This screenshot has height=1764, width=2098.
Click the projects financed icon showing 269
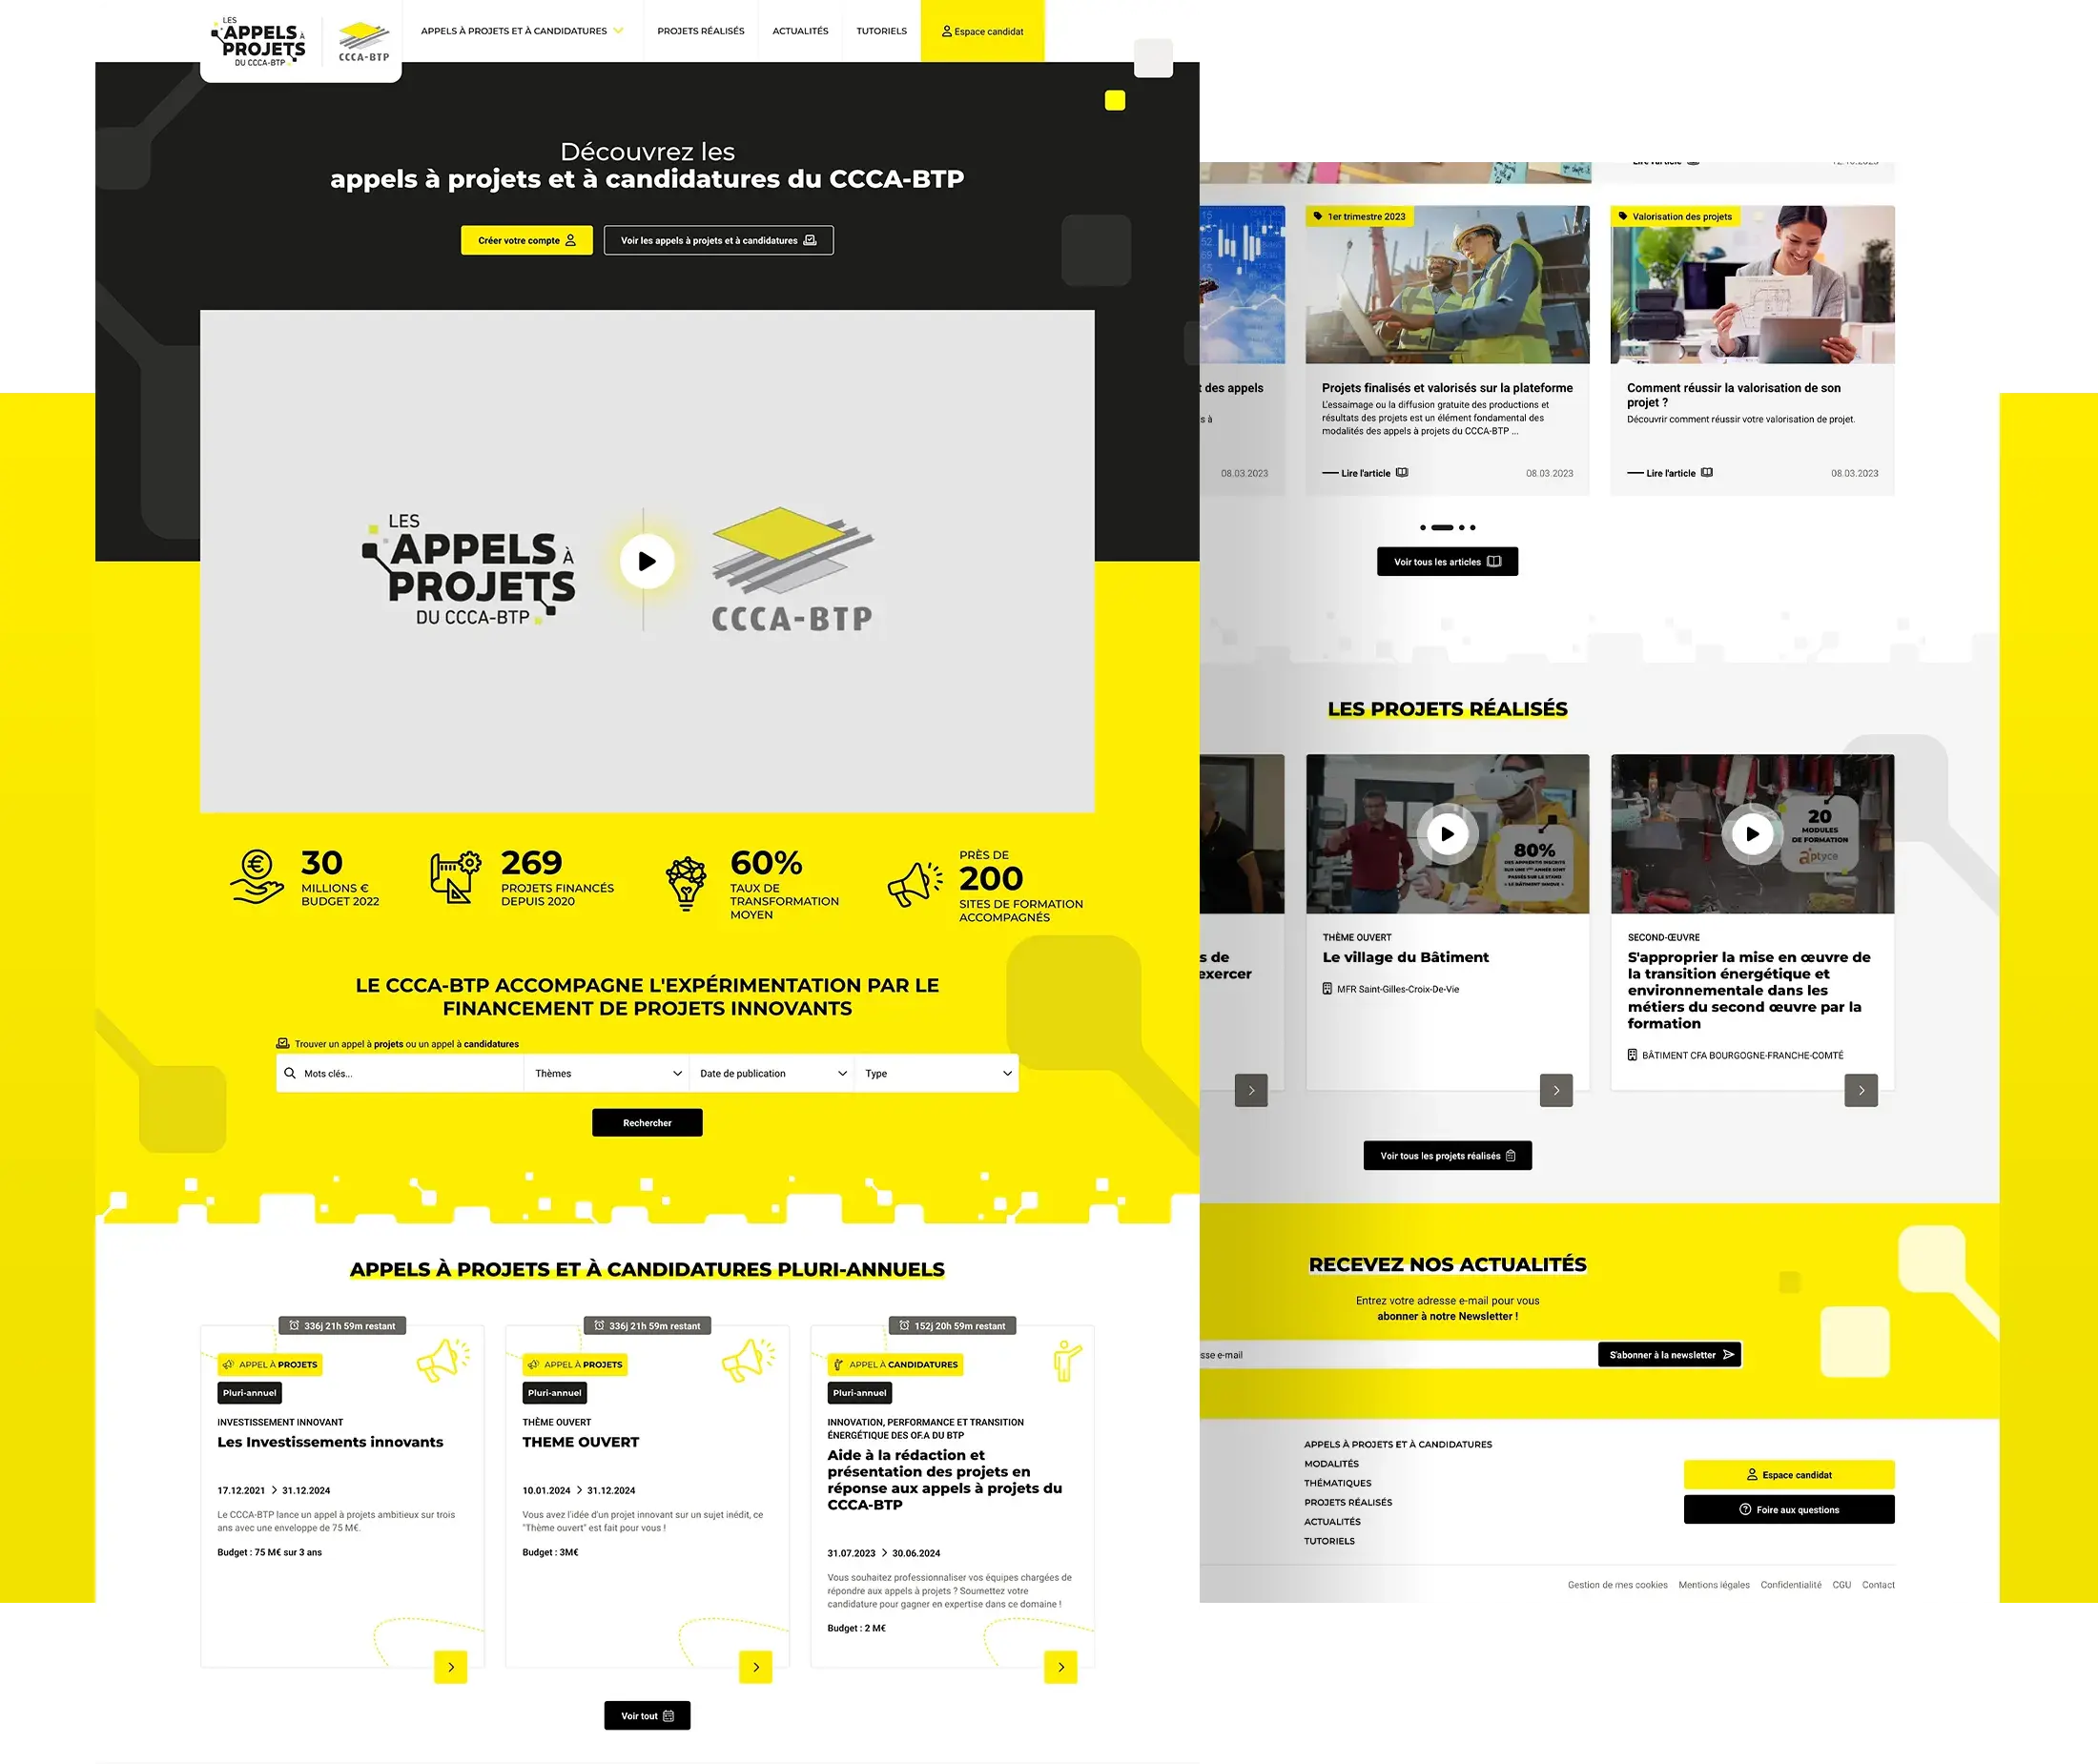pos(459,875)
